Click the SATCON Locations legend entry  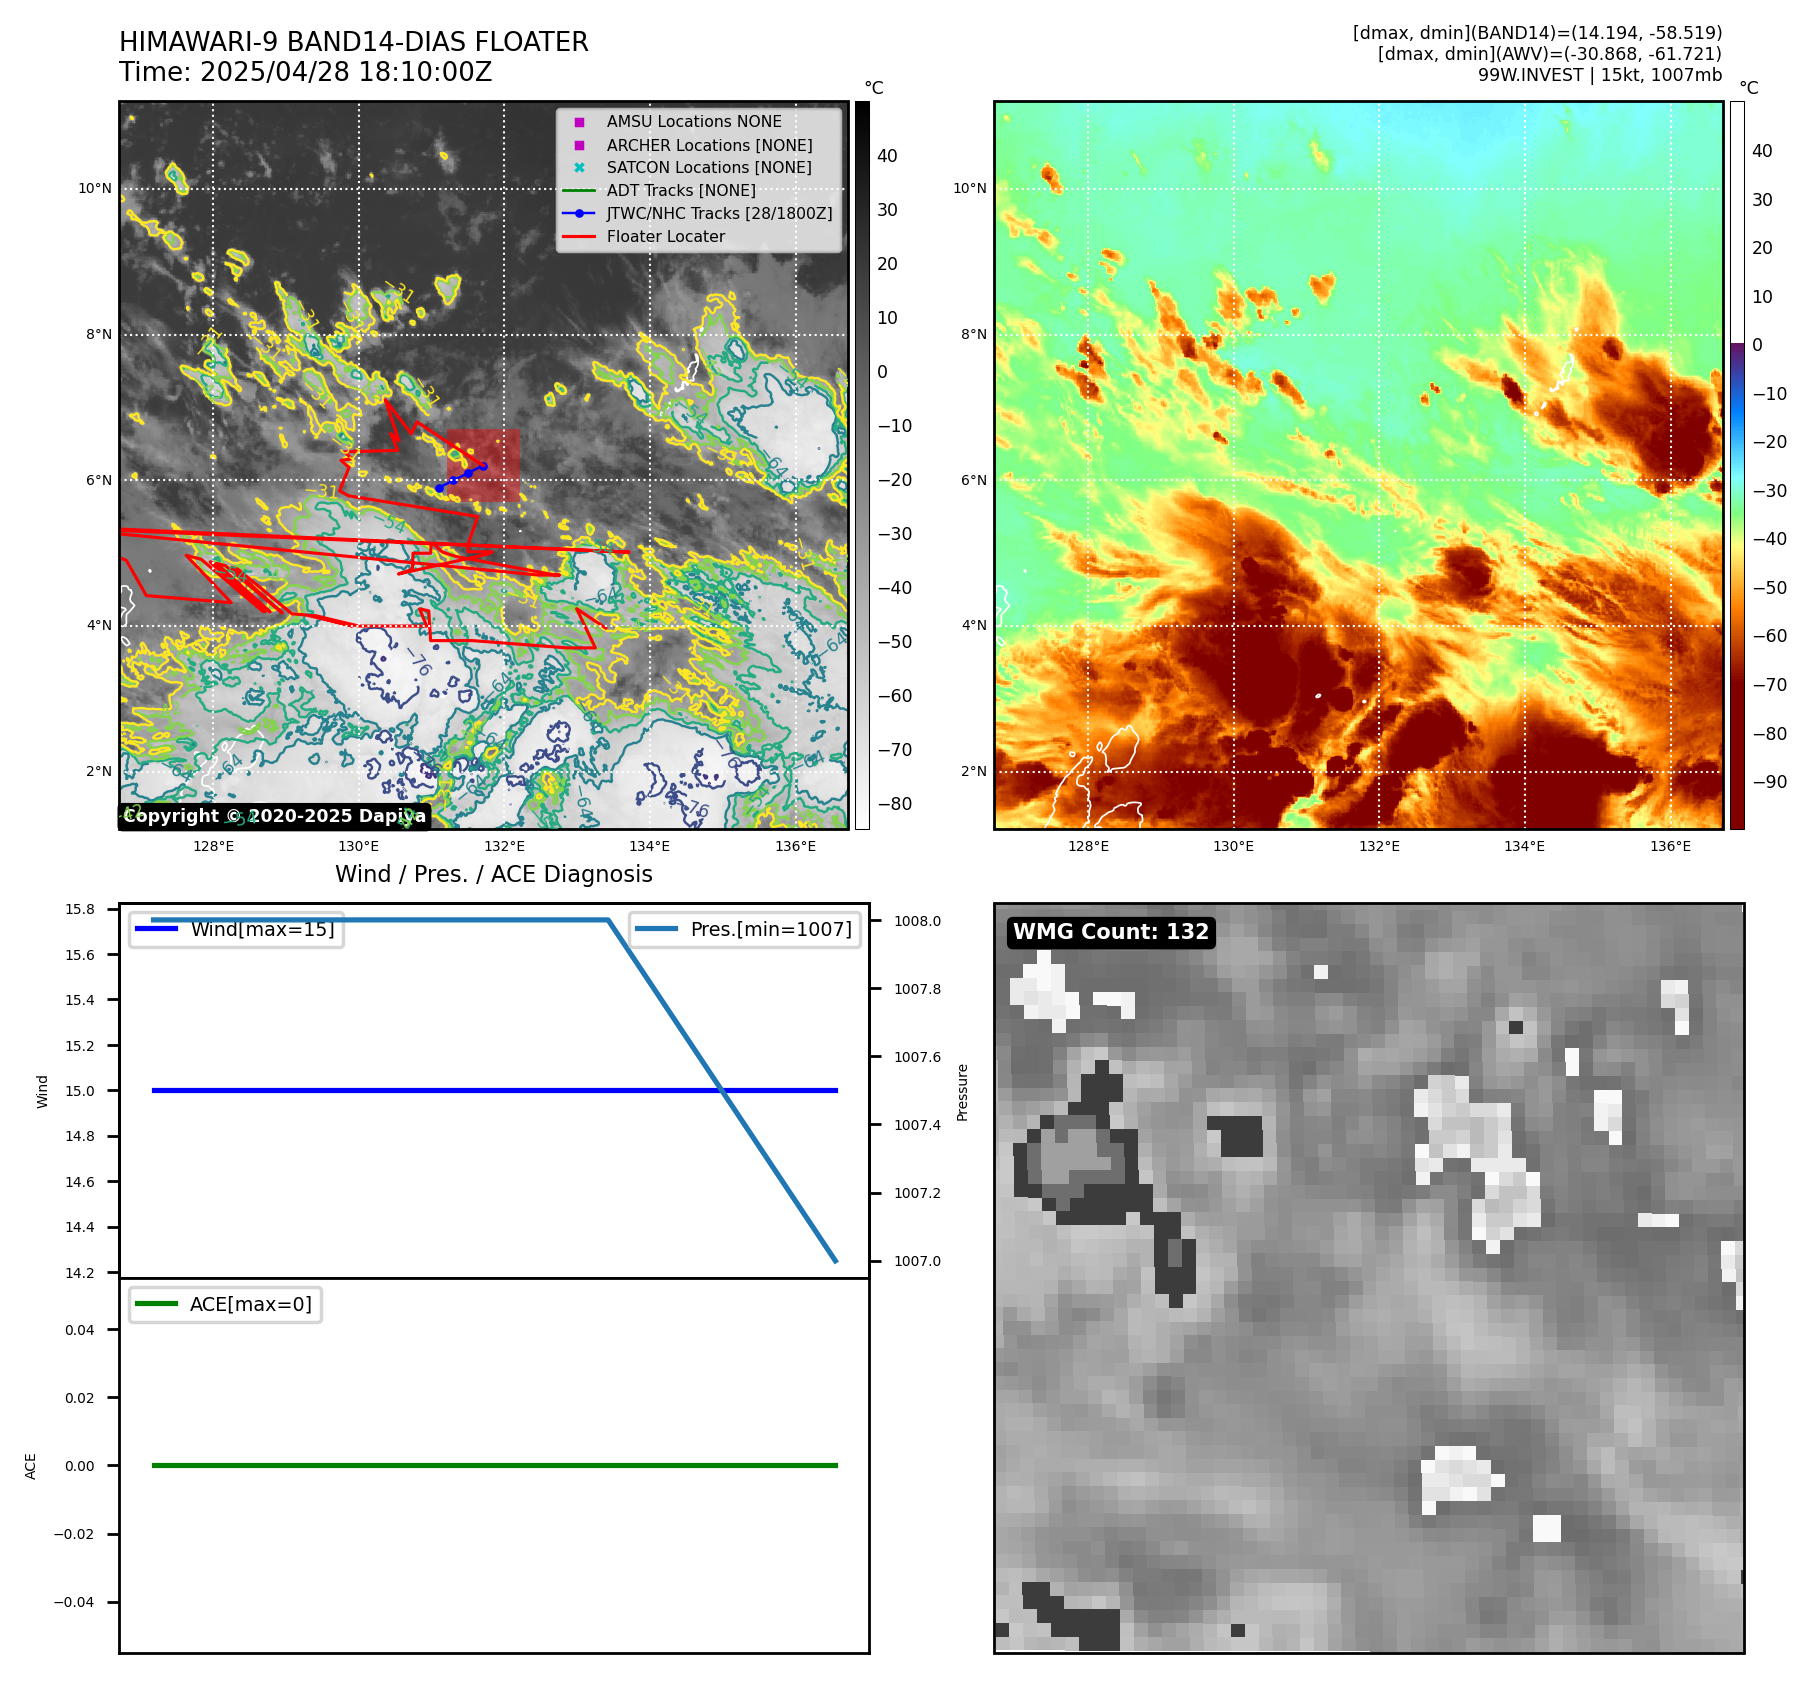pyautogui.click(x=709, y=168)
